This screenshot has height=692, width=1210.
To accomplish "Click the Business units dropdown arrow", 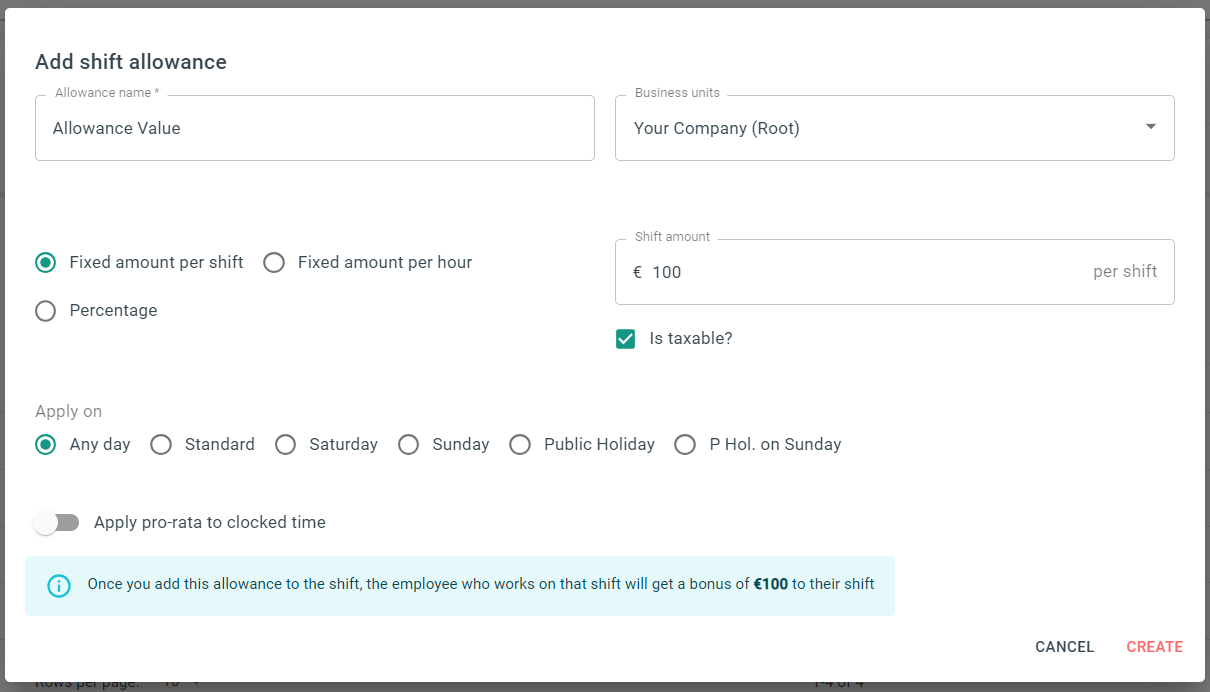I will [1149, 127].
